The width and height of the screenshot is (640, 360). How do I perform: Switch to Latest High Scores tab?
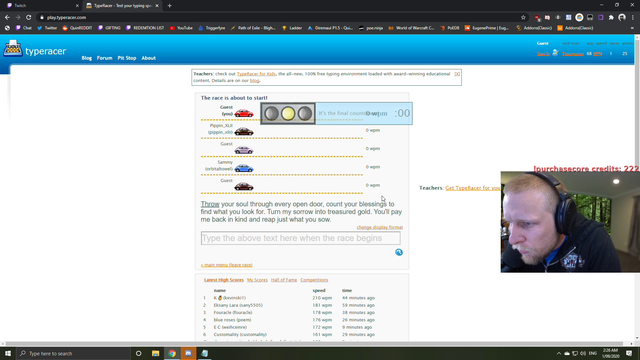tap(224, 280)
